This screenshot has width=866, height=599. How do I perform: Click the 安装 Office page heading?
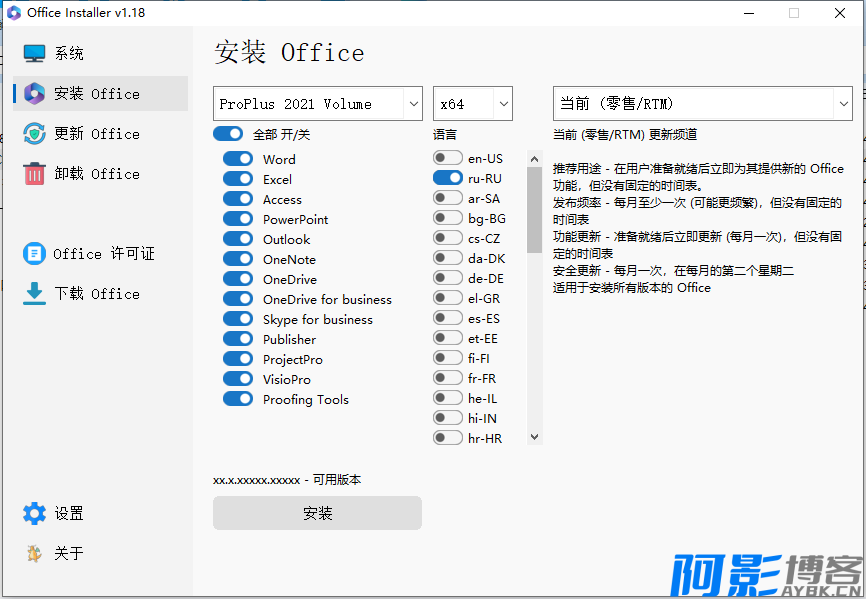click(289, 53)
